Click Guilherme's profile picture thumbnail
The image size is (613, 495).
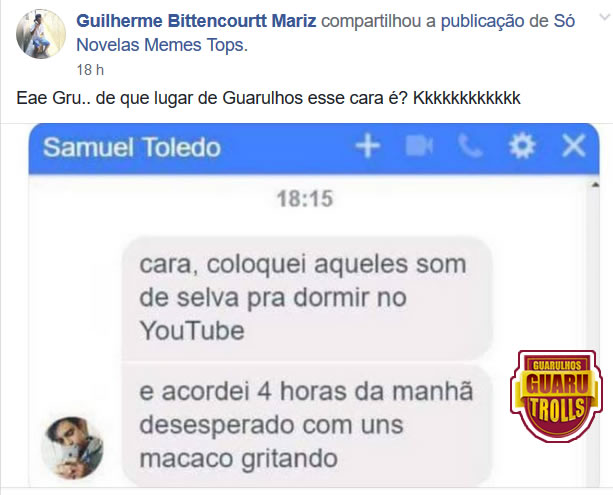click(41, 34)
